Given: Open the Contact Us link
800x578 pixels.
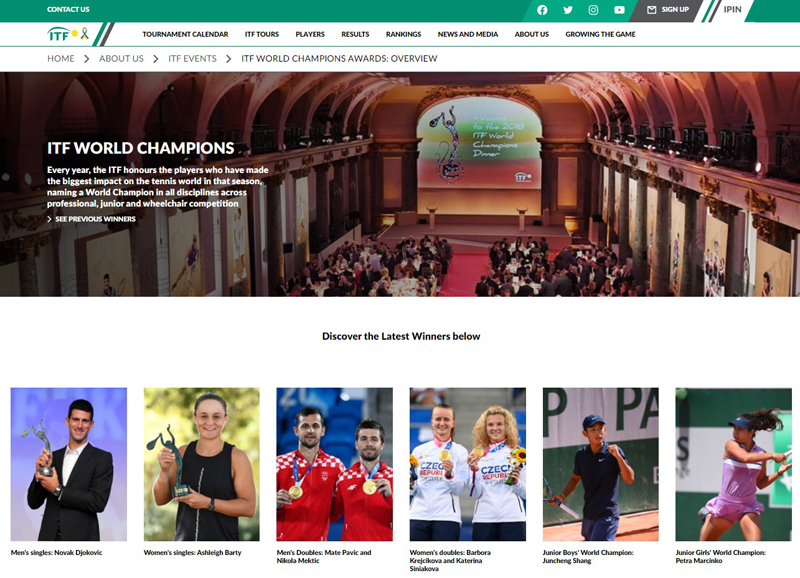Looking at the screenshot, I should (x=68, y=9).
